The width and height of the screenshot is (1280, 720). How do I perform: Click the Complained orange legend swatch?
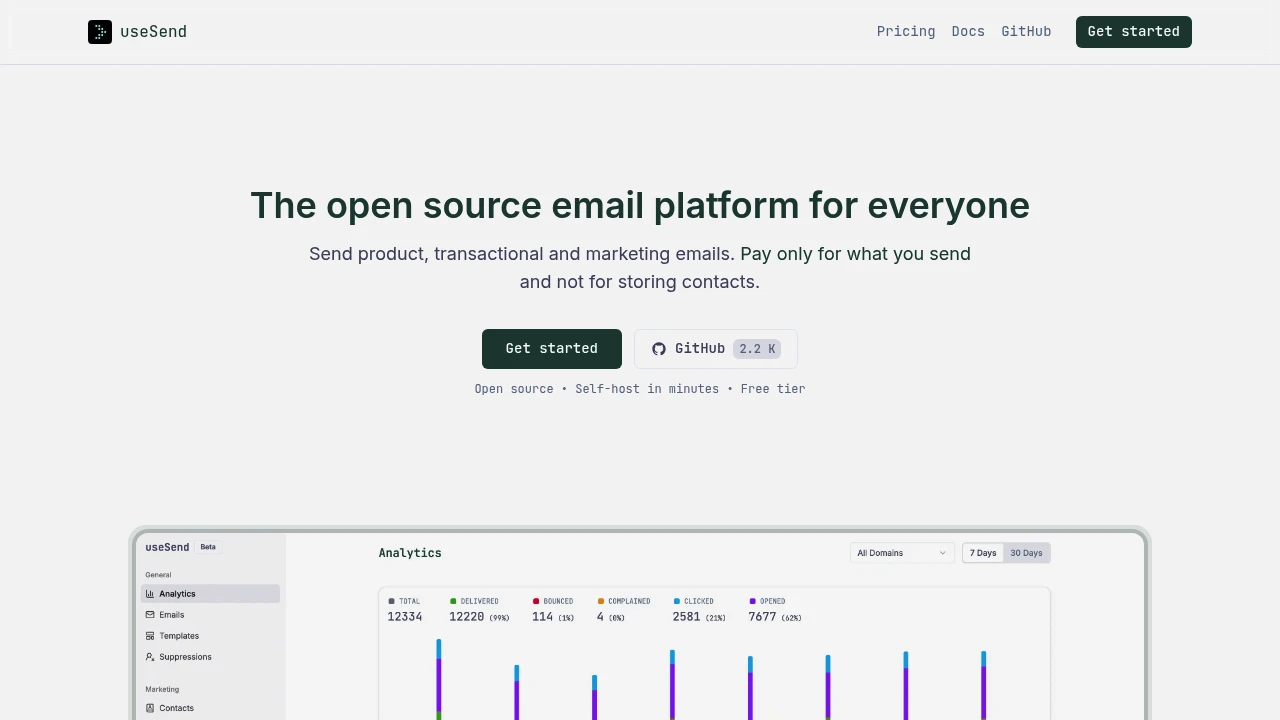click(x=601, y=601)
